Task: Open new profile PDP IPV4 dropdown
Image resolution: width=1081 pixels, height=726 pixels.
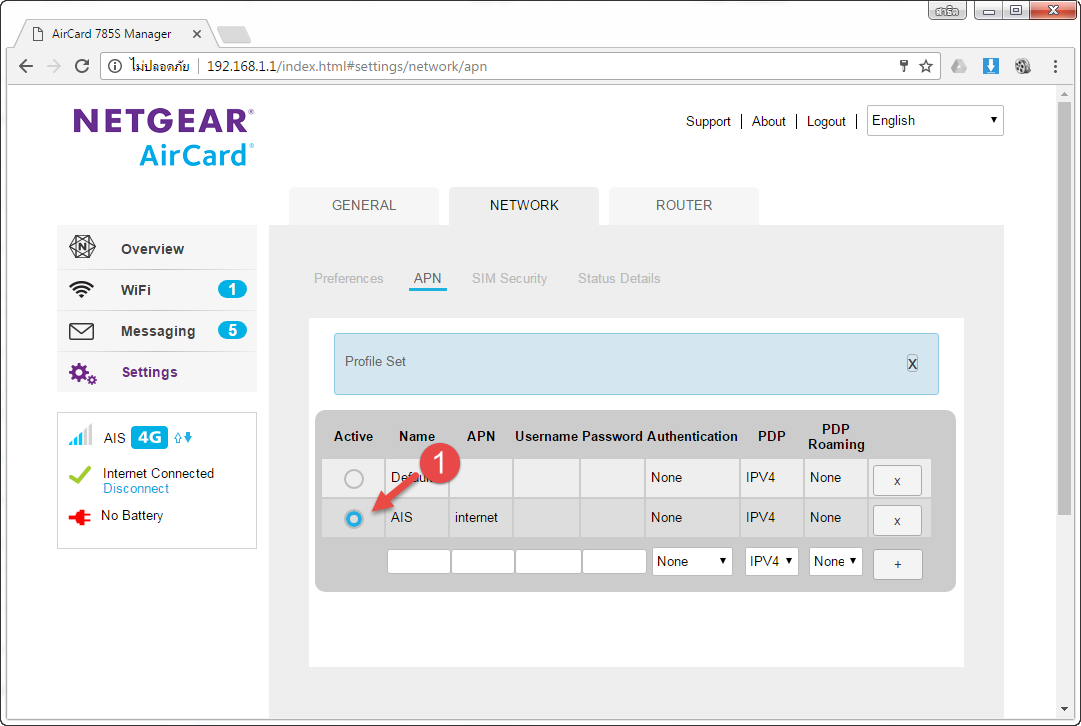Action: 771,561
